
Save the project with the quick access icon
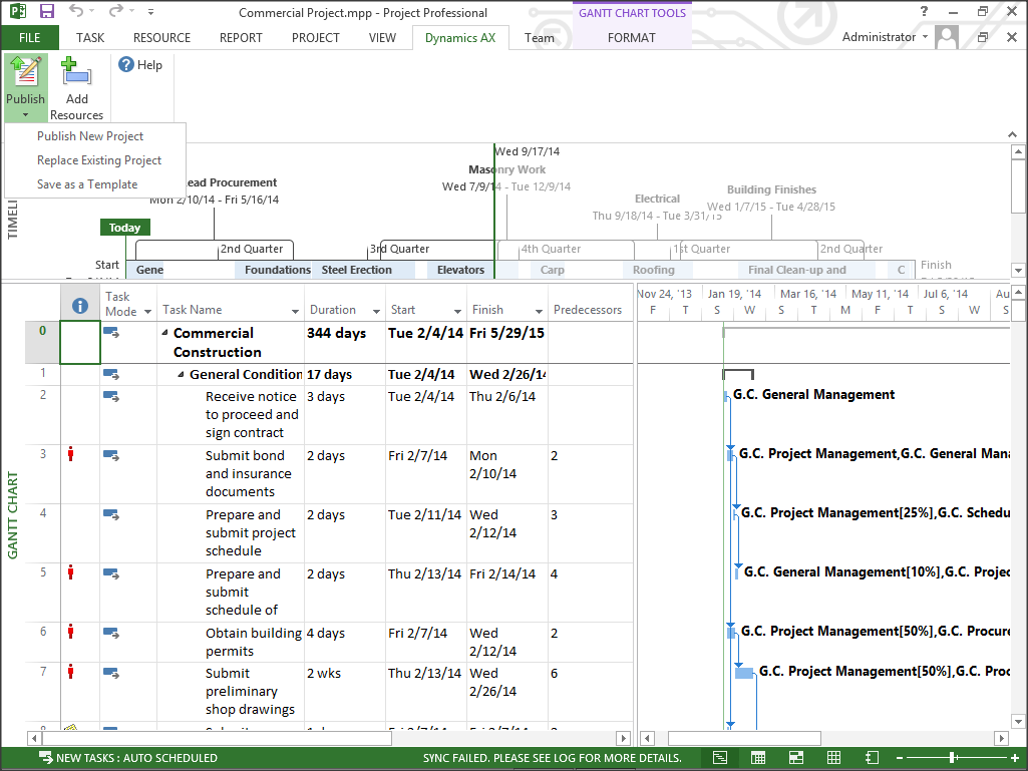[x=46, y=12]
